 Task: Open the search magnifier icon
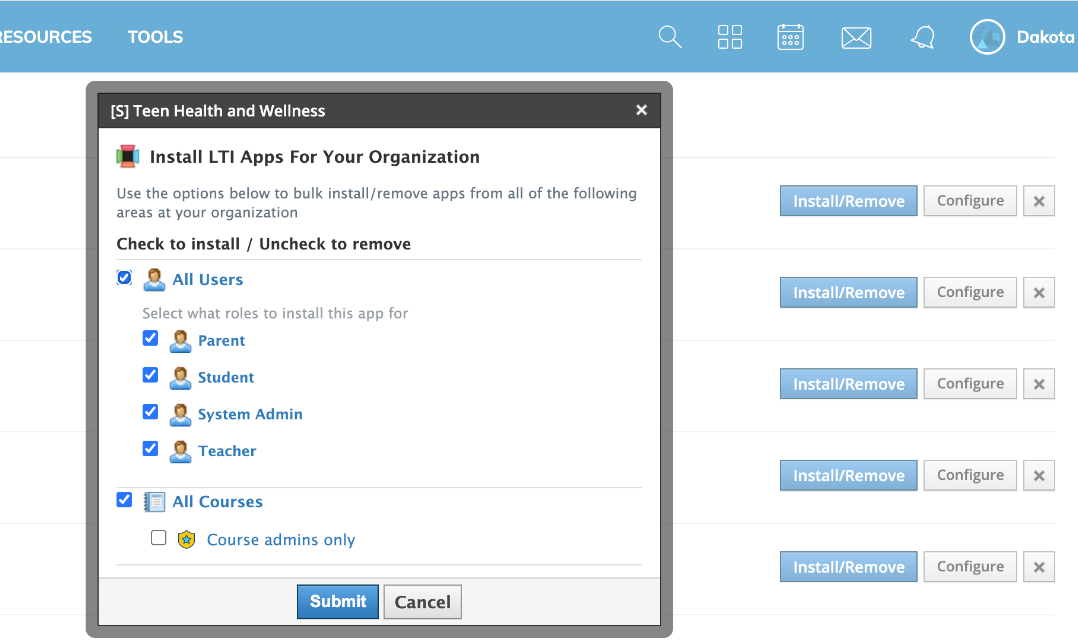pos(669,37)
